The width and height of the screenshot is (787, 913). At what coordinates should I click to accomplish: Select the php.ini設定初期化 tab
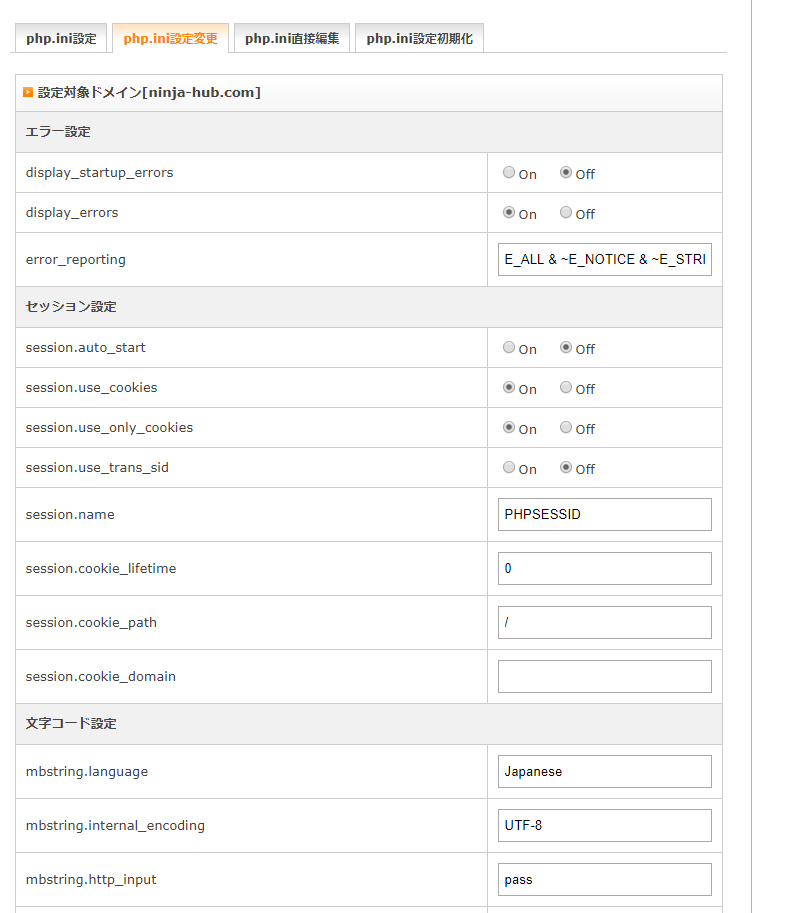coord(419,39)
